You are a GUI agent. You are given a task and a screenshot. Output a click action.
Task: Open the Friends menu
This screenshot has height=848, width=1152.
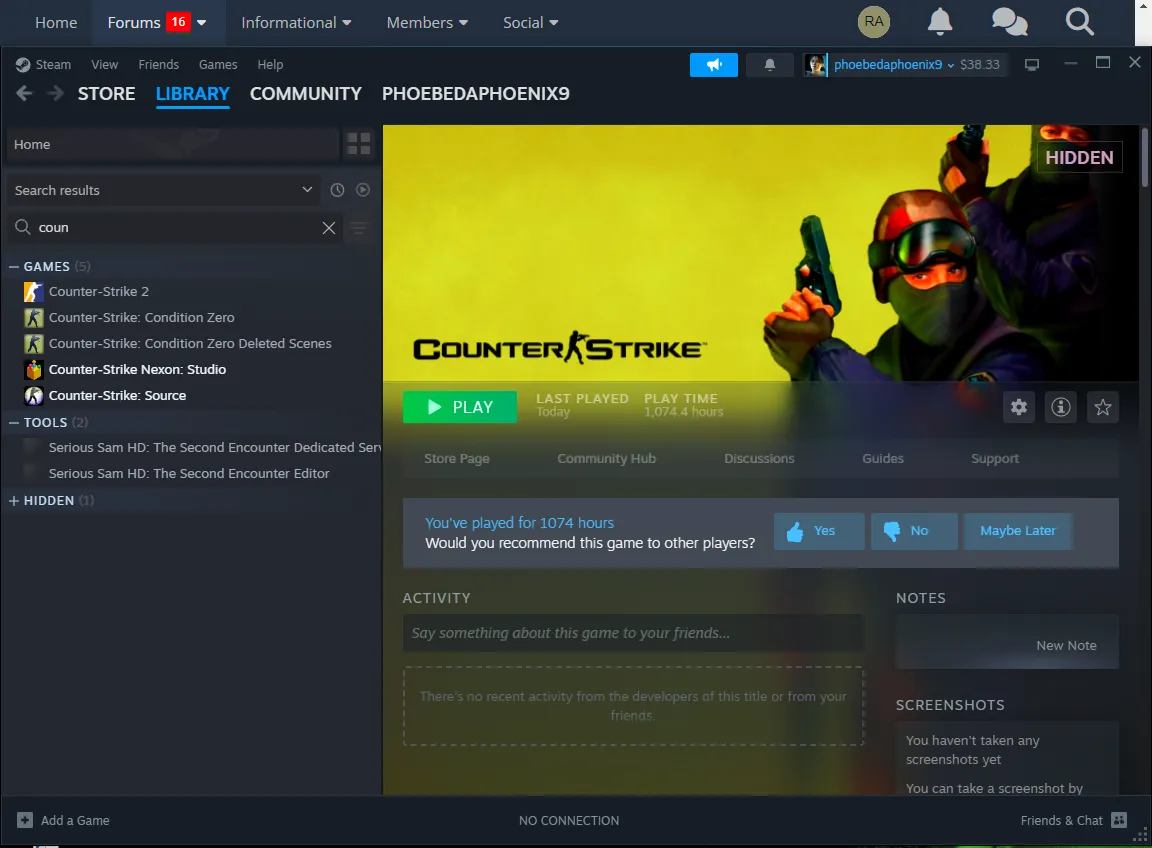click(158, 65)
